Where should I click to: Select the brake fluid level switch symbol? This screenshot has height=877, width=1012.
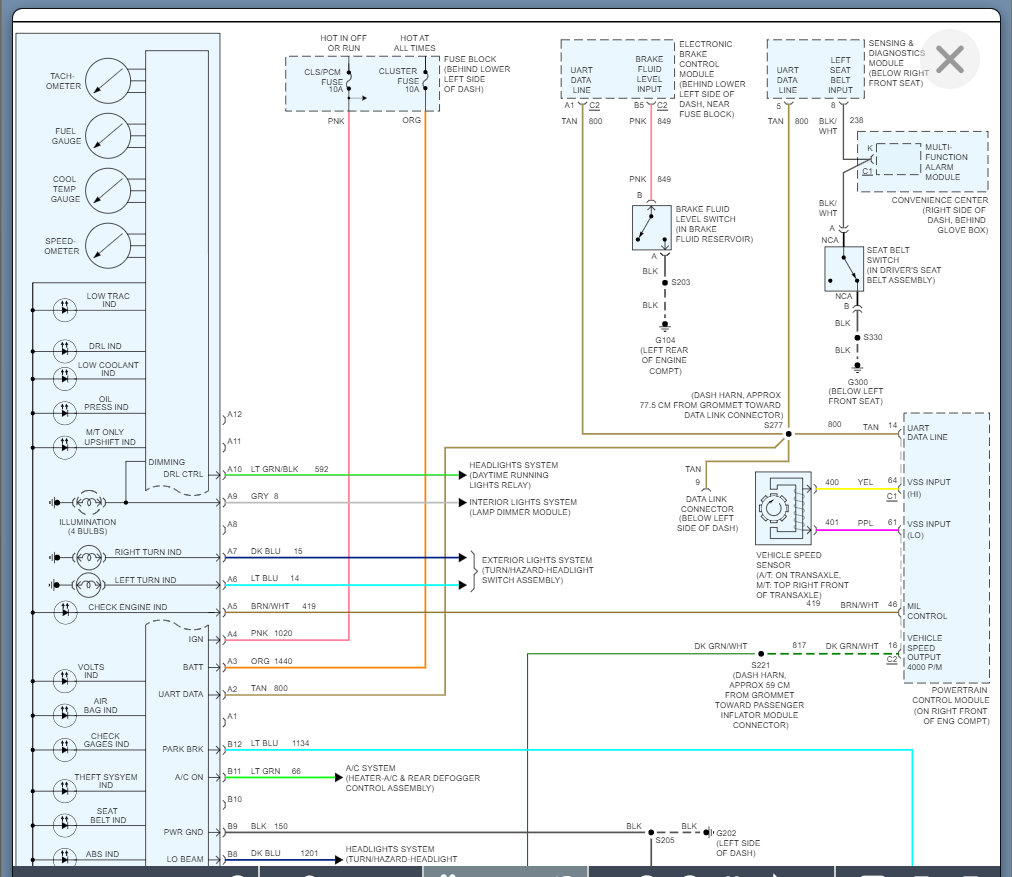point(651,227)
